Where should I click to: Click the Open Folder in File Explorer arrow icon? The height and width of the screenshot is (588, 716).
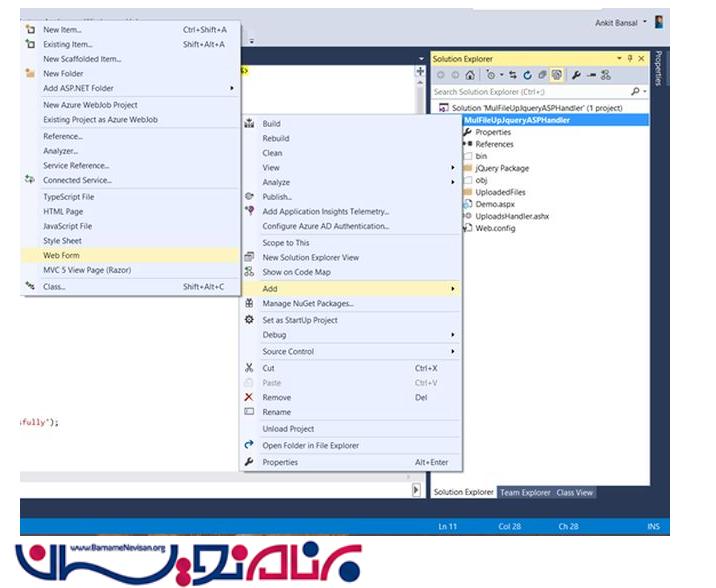[249, 445]
